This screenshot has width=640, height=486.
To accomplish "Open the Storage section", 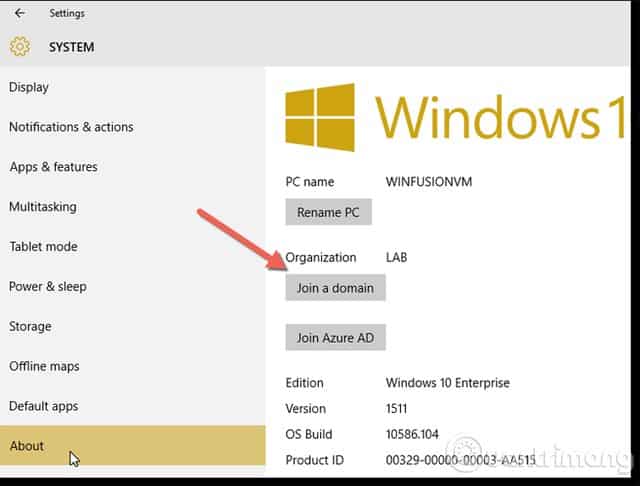I will click(133, 326).
